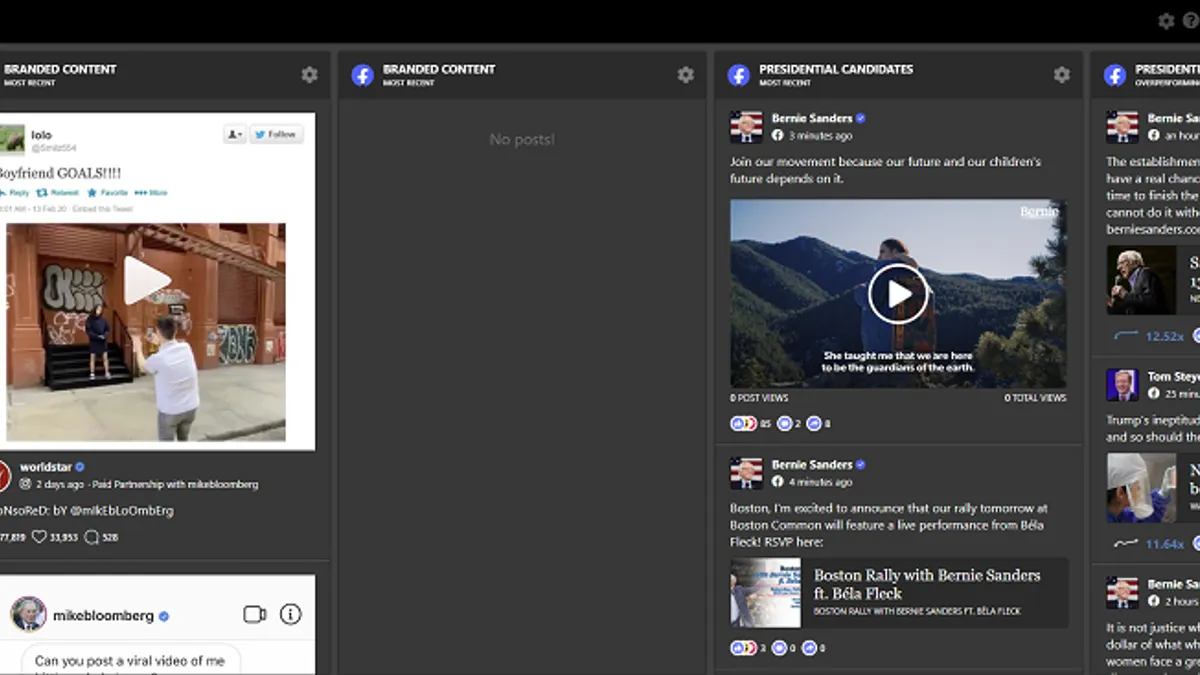Click '4 minutes ago' timestamp
1200x675 pixels.
coord(821,482)
